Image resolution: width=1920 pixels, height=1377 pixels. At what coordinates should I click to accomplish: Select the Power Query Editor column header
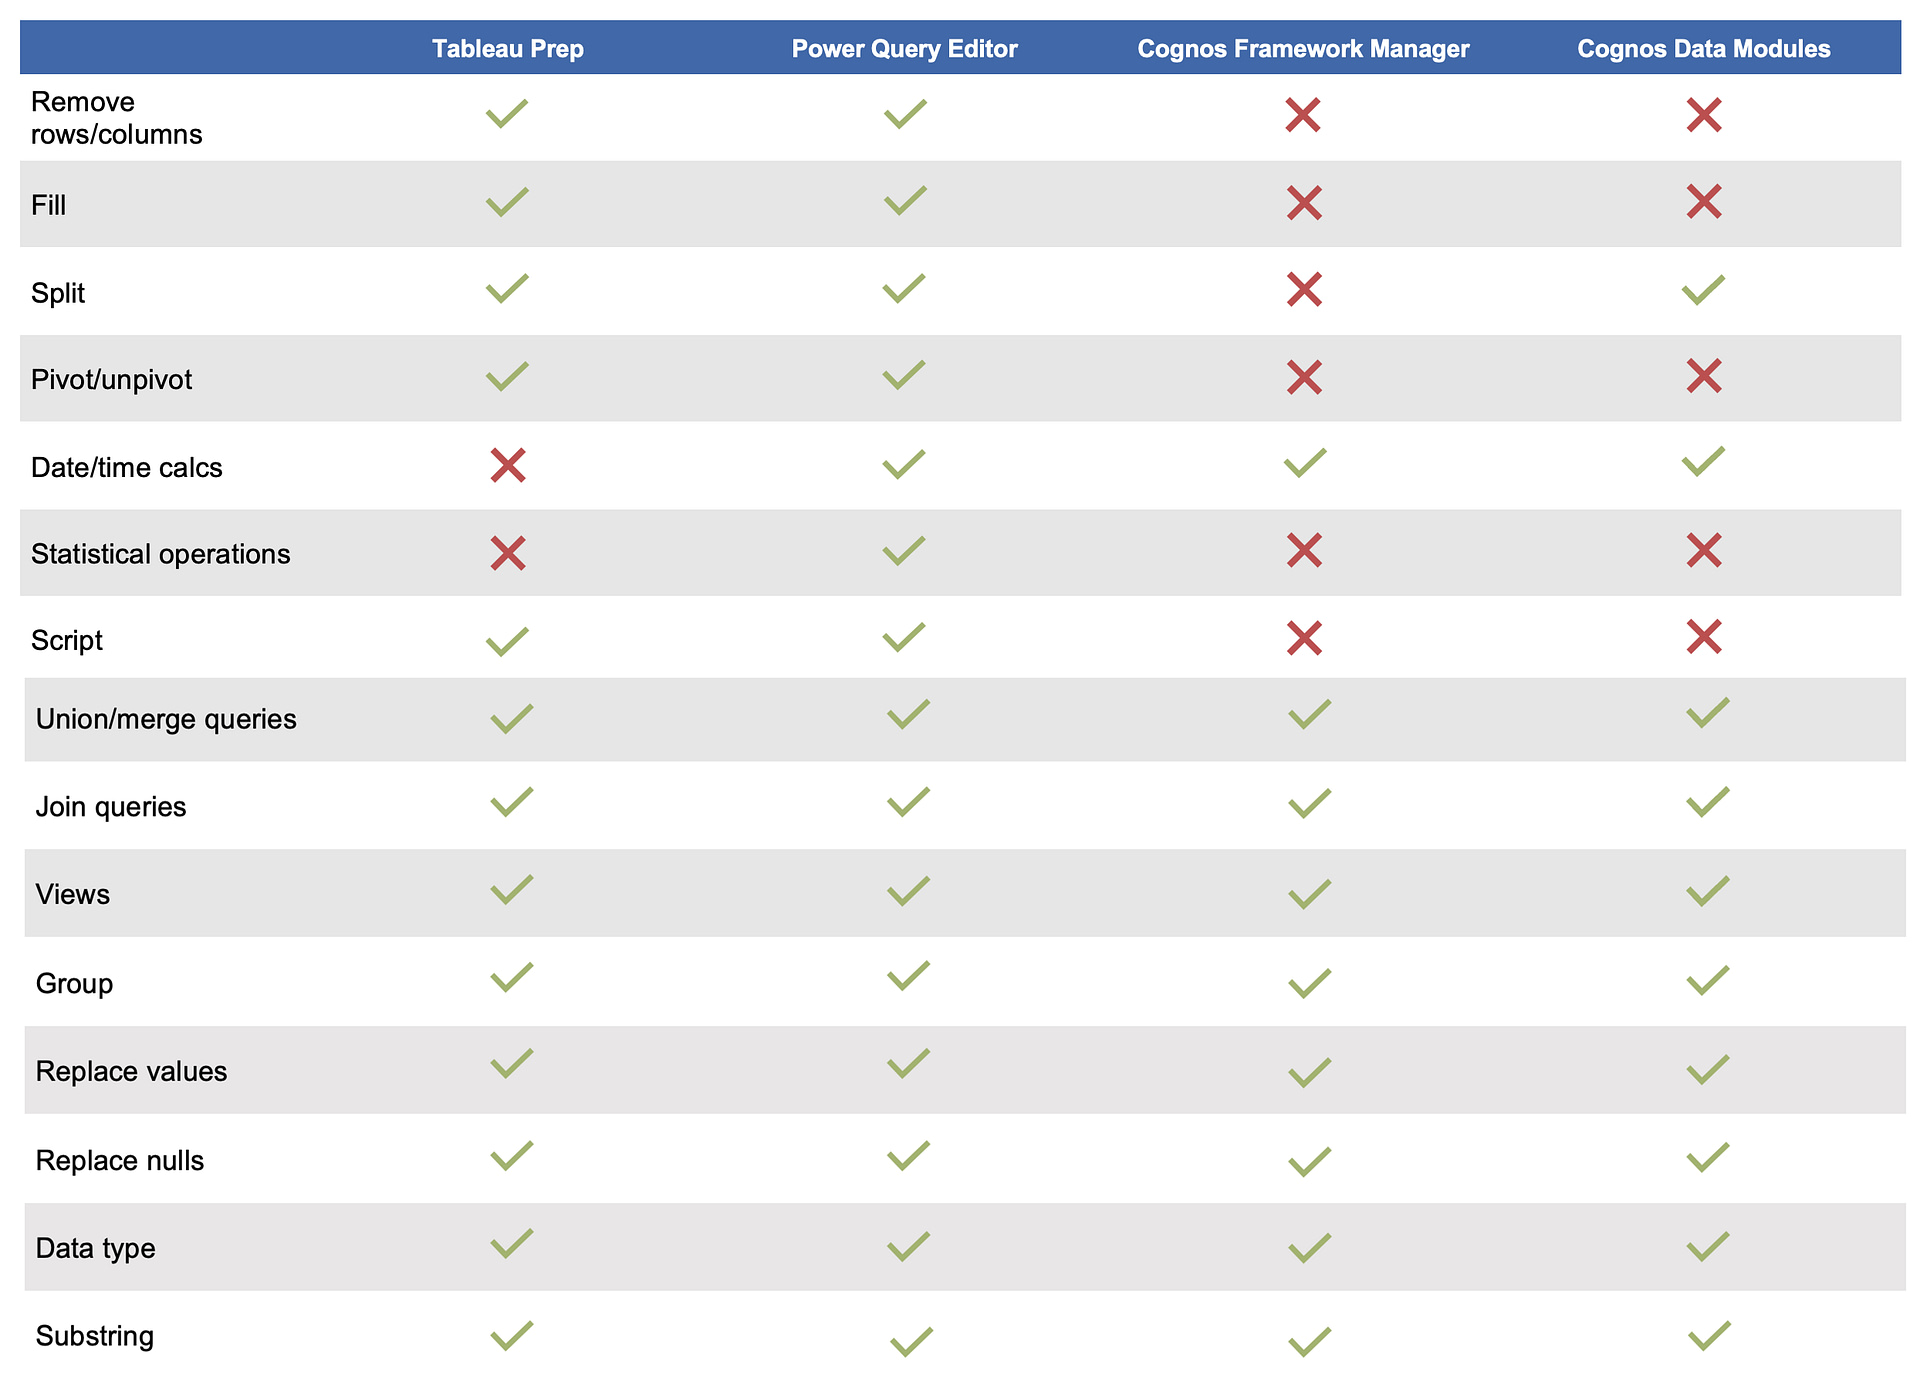(x=904, y=49)
